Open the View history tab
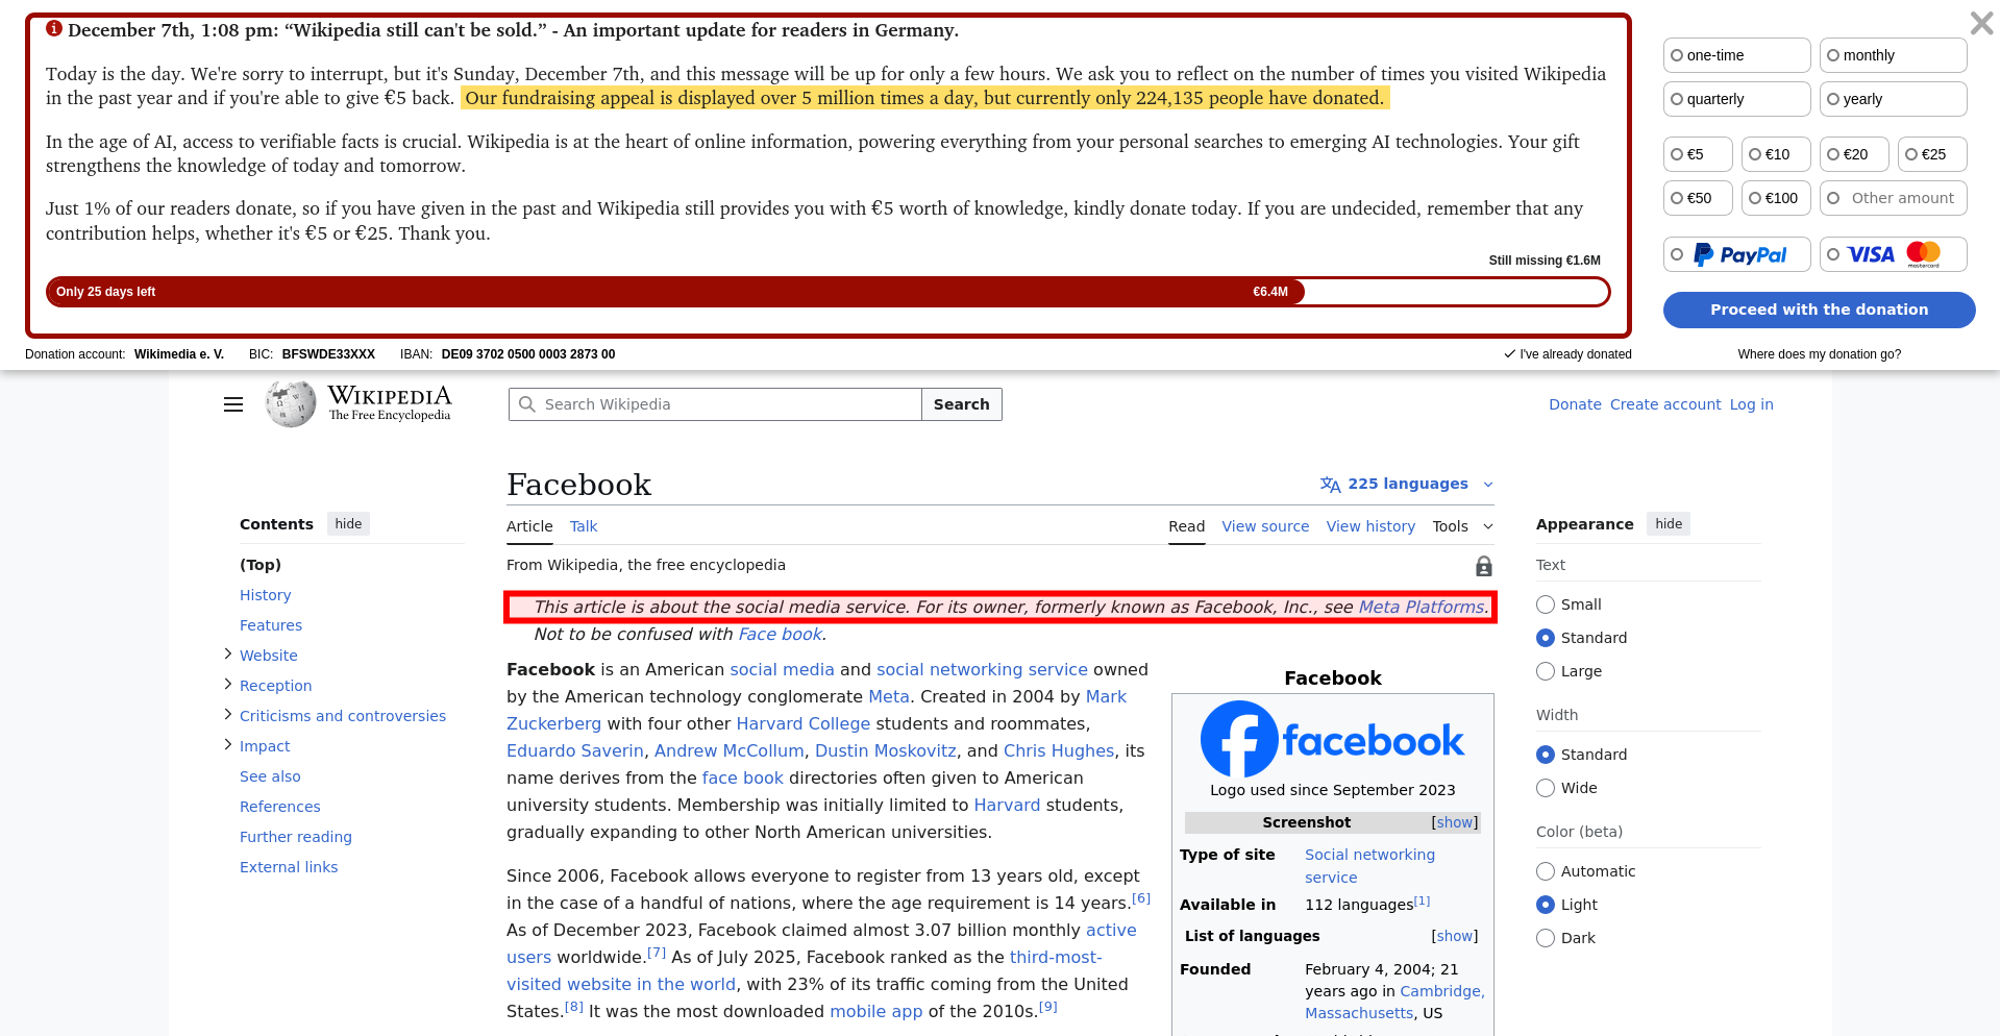Viewport: 2000px width, 1036px height. 1370,526
